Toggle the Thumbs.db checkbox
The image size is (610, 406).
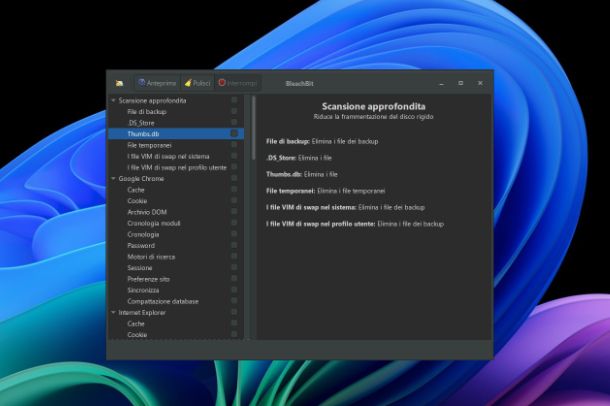(234, 134)
